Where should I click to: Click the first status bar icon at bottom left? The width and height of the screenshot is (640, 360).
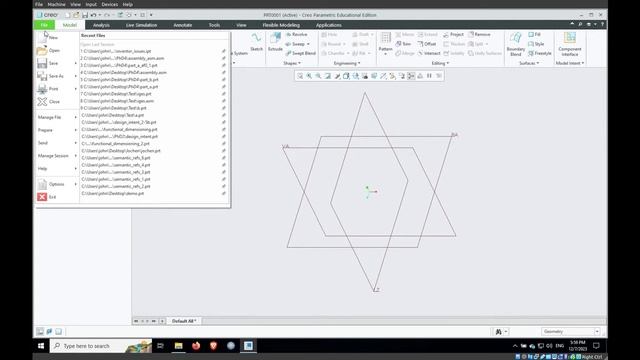point(40,331)
